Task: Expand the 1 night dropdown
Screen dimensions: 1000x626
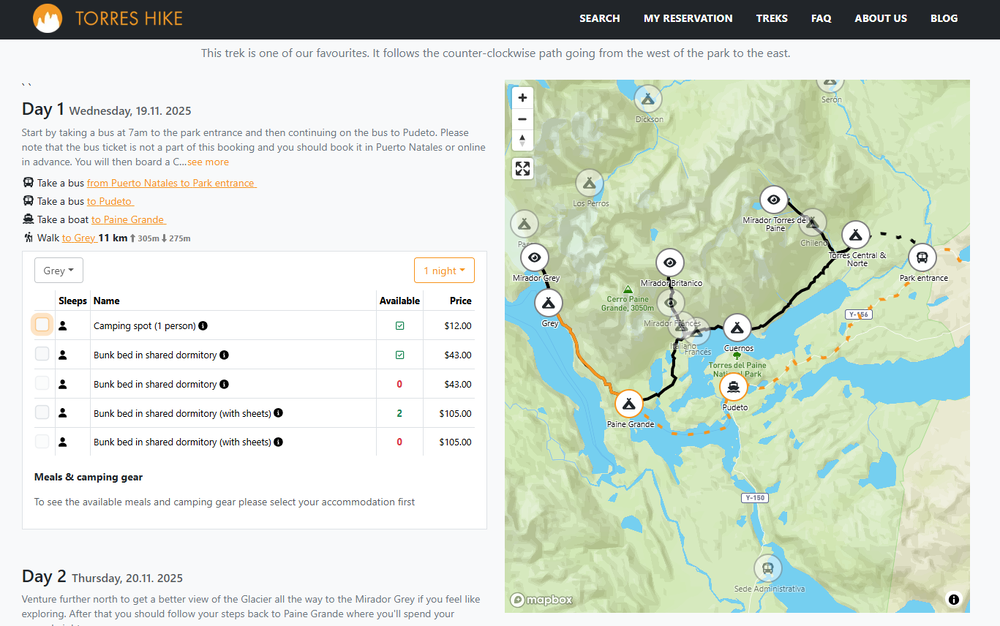Action: (x=444, y=271)
